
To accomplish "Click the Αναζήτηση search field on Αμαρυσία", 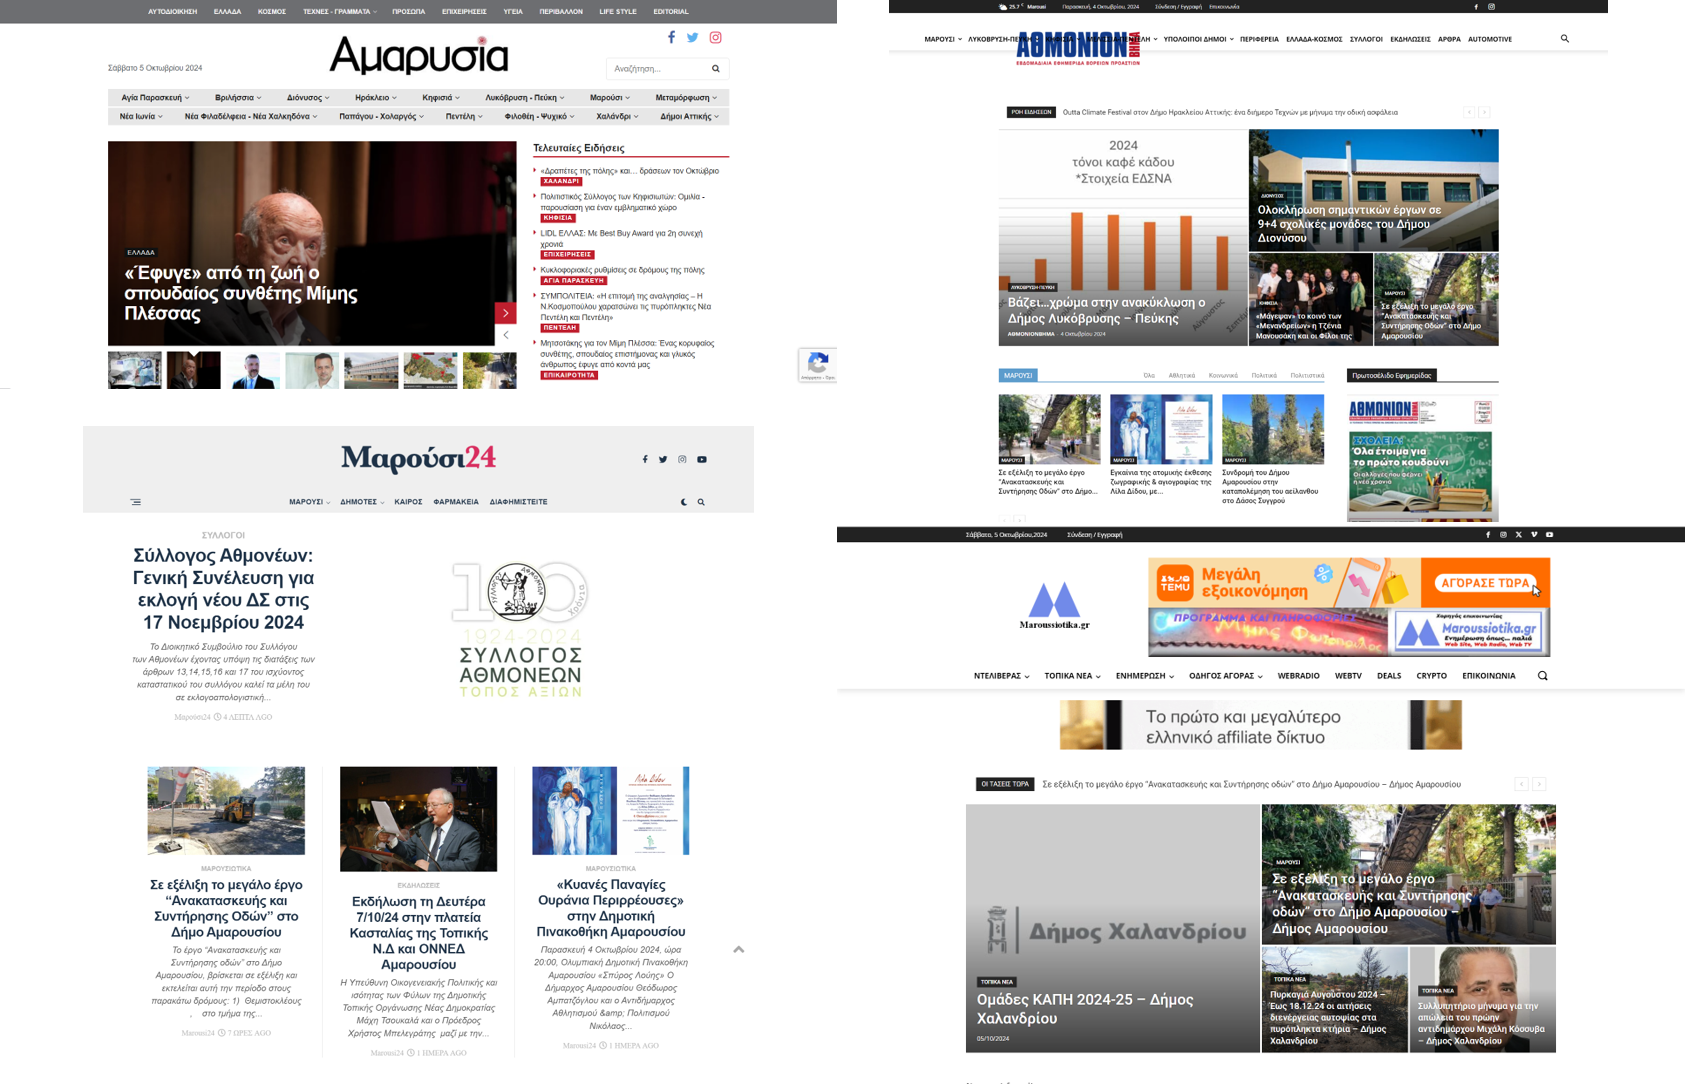I will 658,69.
